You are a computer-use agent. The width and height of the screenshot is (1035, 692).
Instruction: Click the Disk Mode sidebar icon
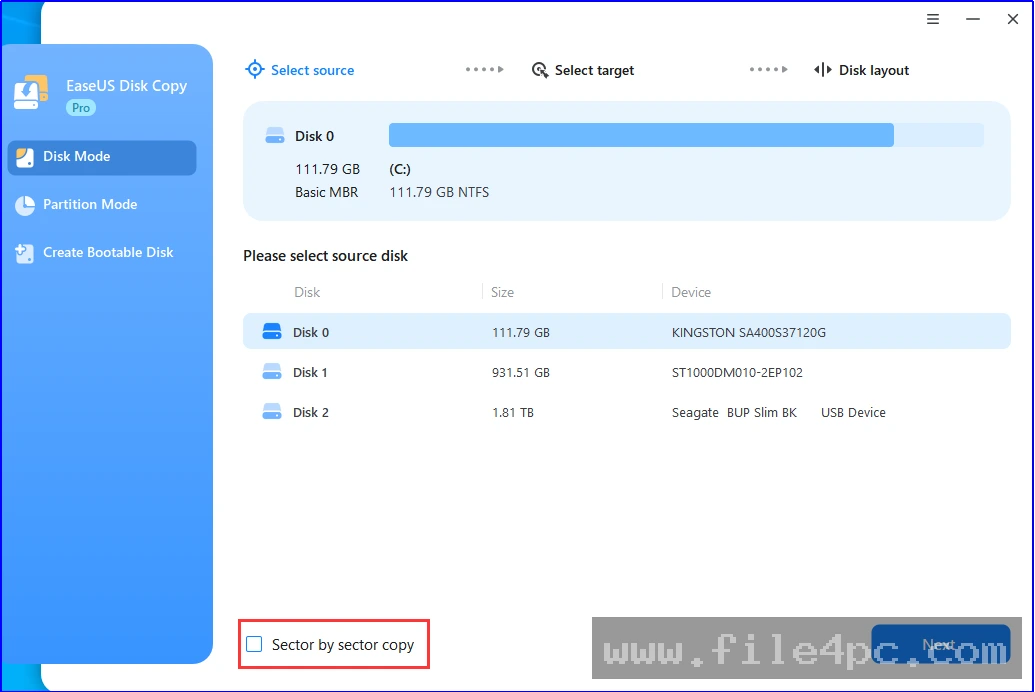point(25,157)
